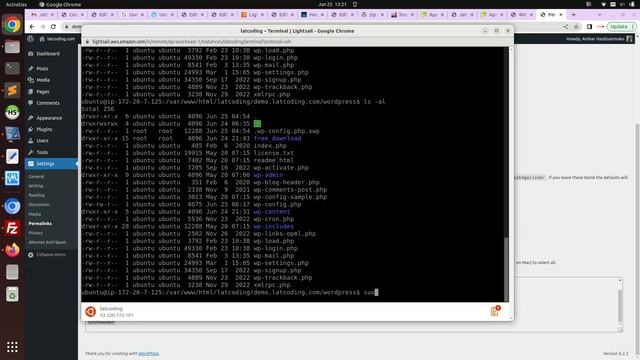Reload the WordPress page

53,27
